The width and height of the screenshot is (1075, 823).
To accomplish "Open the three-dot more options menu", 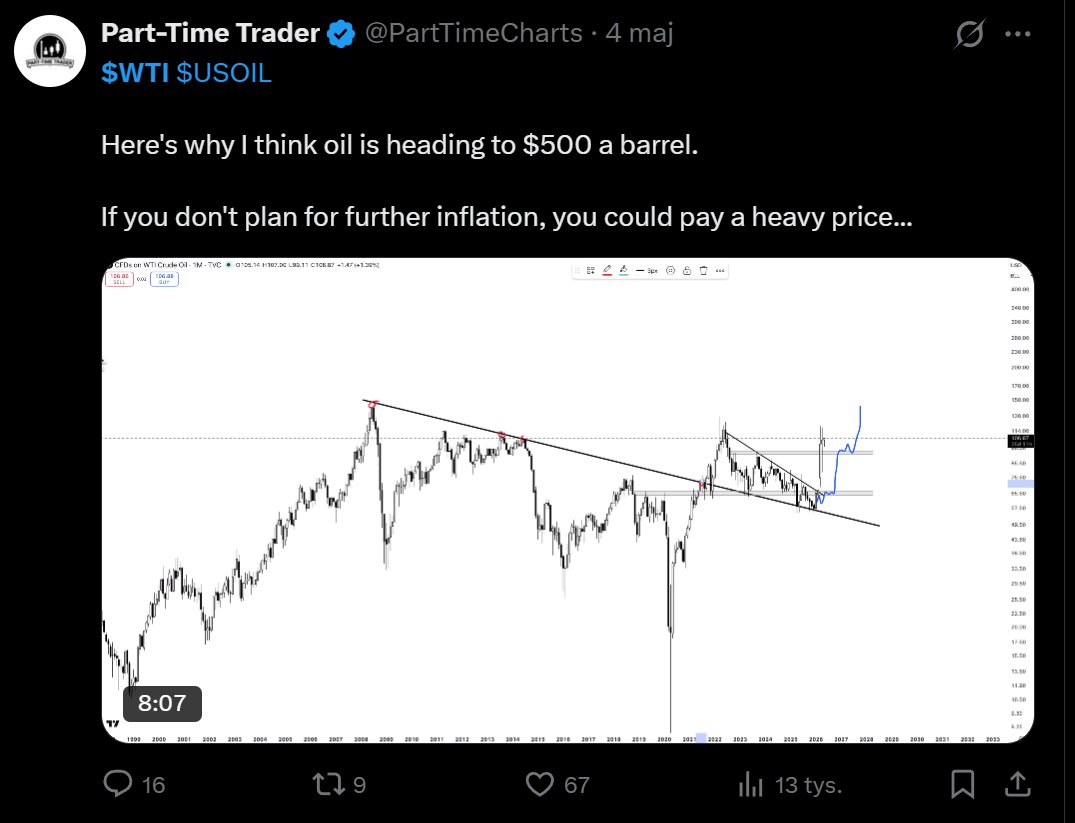I will (x=1018, y=33).
